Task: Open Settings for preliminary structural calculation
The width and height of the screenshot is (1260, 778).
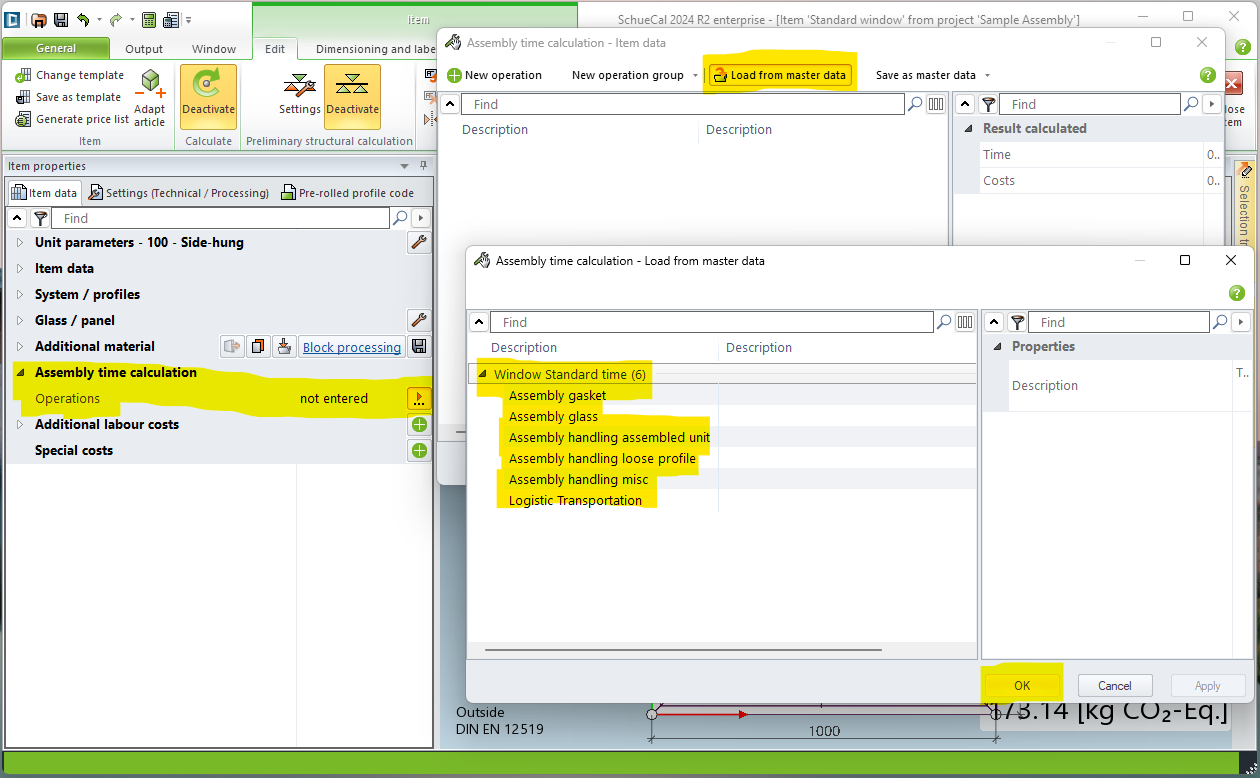Action: pyautogui.click(x=299, y=93)
